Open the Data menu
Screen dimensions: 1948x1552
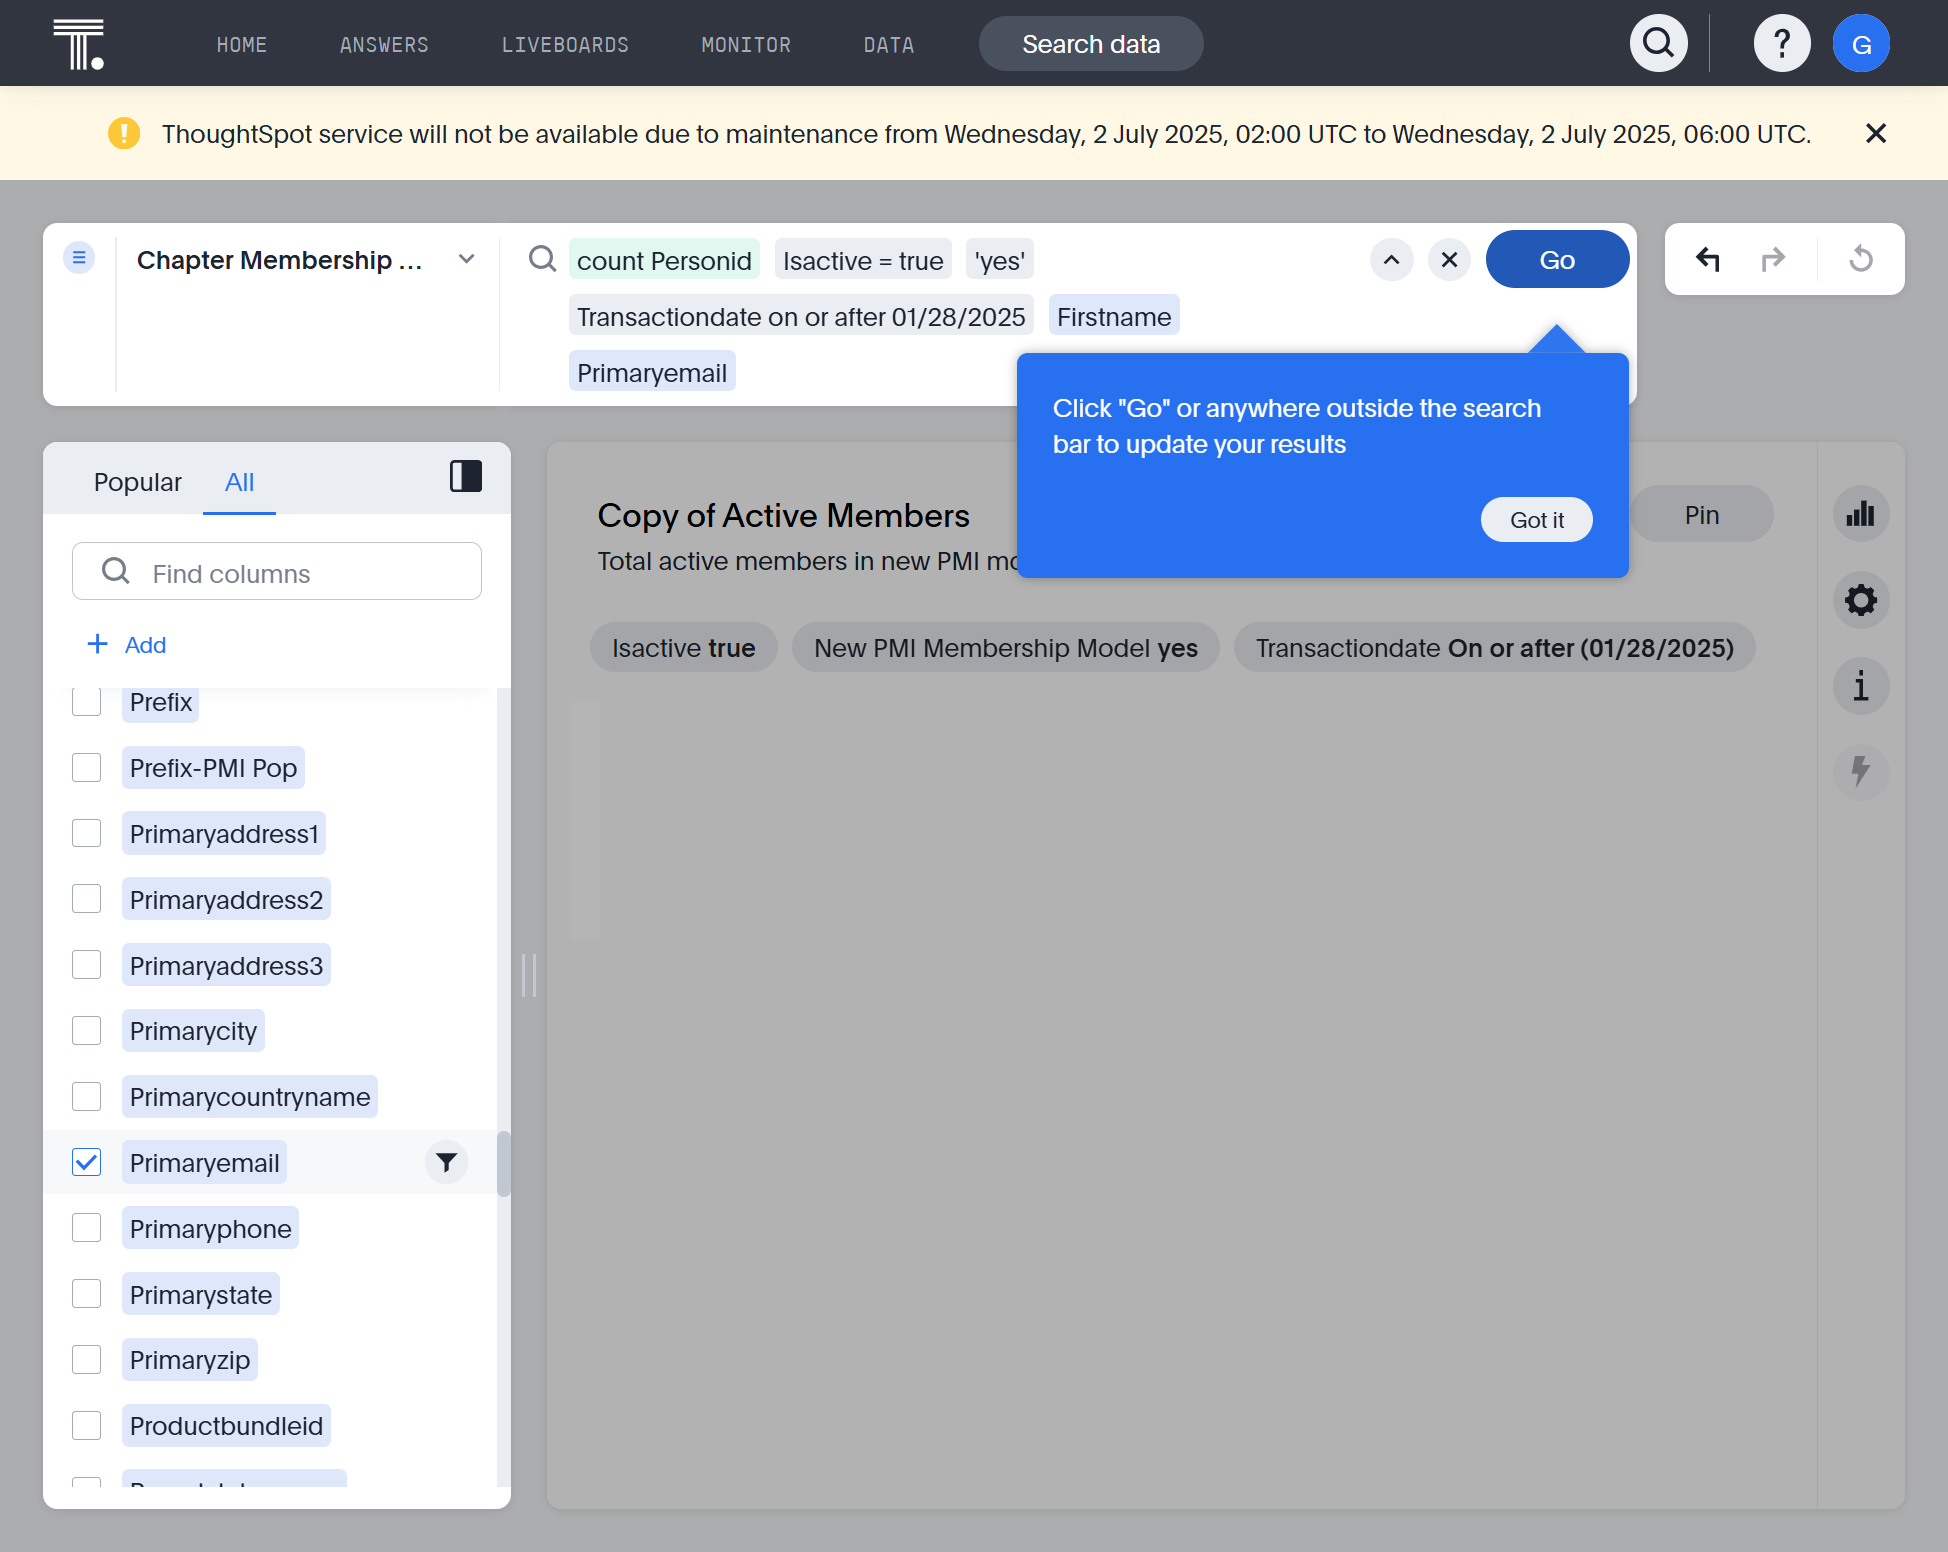(888, 45)
